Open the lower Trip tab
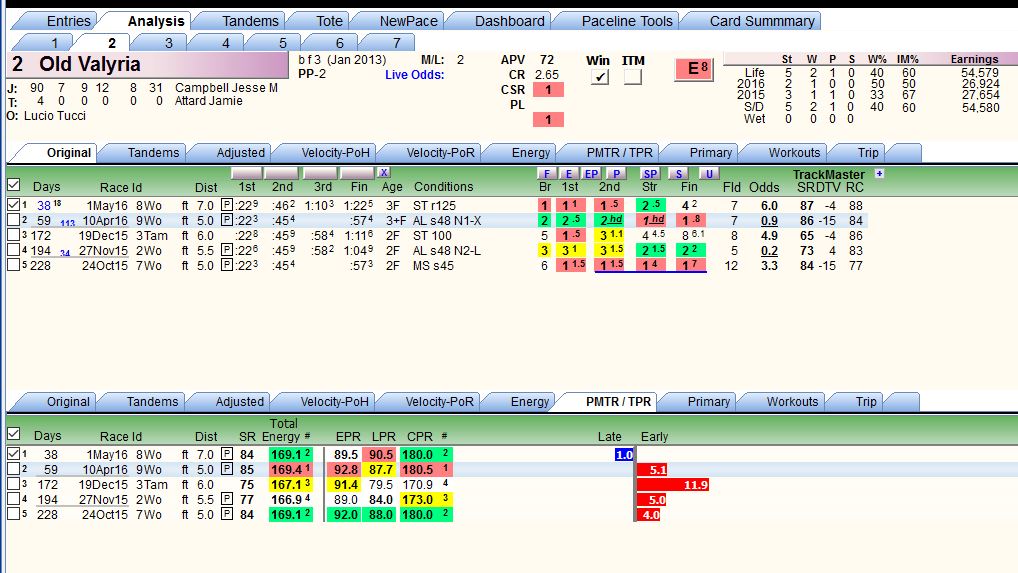Viewport: 1018px width, 573px height. click(x=865, y=402)
